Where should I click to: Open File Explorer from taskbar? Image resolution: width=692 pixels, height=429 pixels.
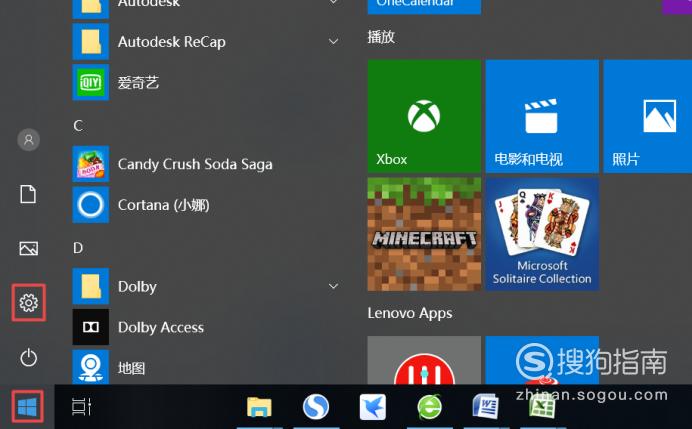pyautogui.click(x=259, y=407)
